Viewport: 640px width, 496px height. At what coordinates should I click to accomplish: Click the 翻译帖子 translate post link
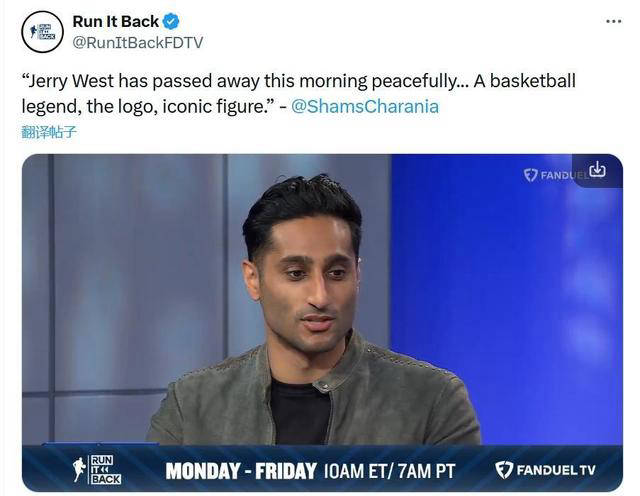(49, 132)
